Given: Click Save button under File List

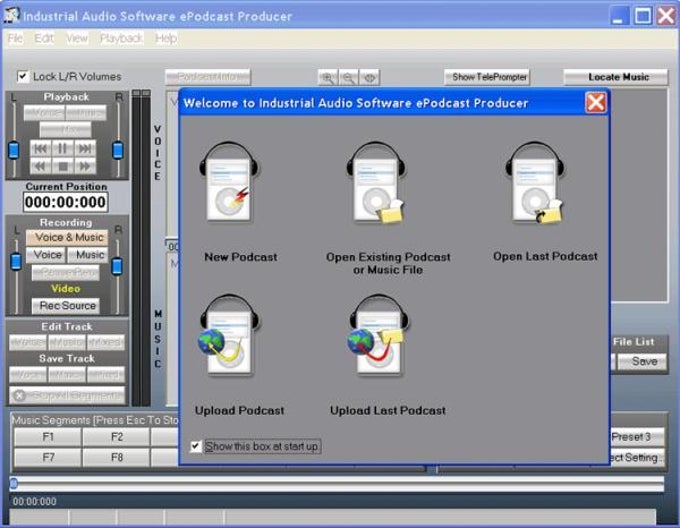Looking at the screenshot, I should click(643, 362).
